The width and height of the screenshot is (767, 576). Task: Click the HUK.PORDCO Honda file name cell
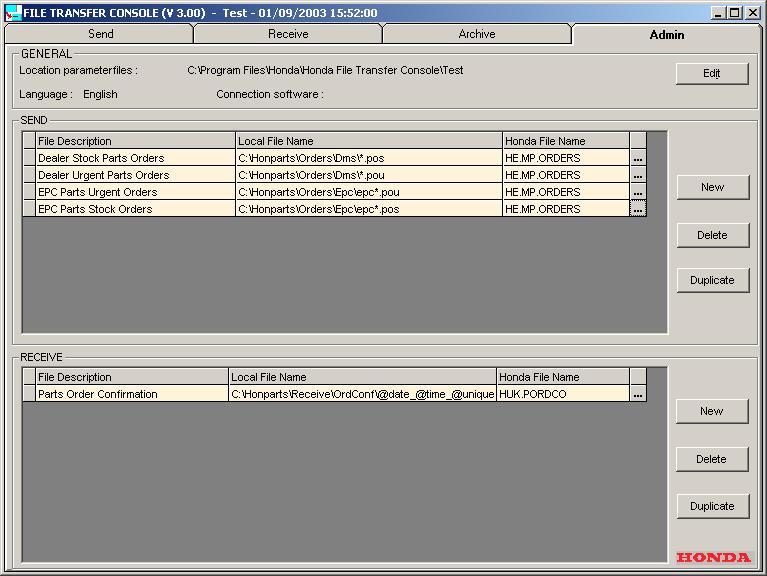pyautogui.click(x=563, y=394)
